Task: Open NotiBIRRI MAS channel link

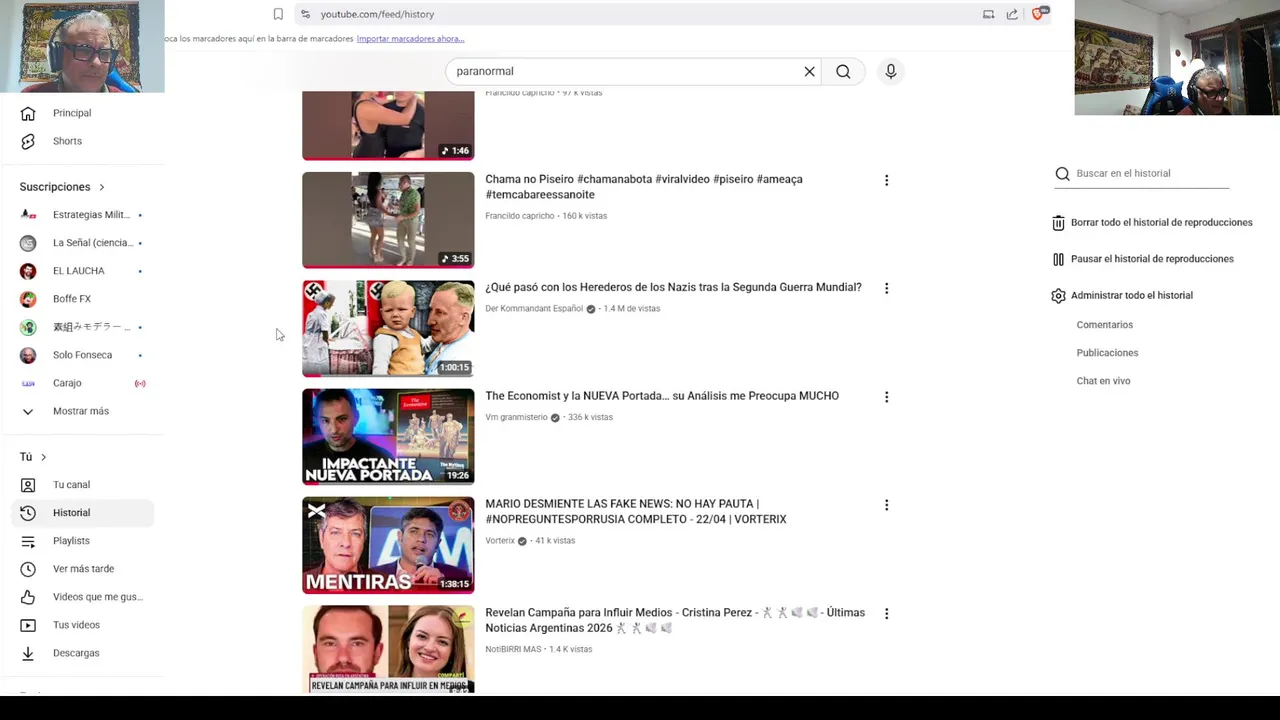Action: pos(513,649)
